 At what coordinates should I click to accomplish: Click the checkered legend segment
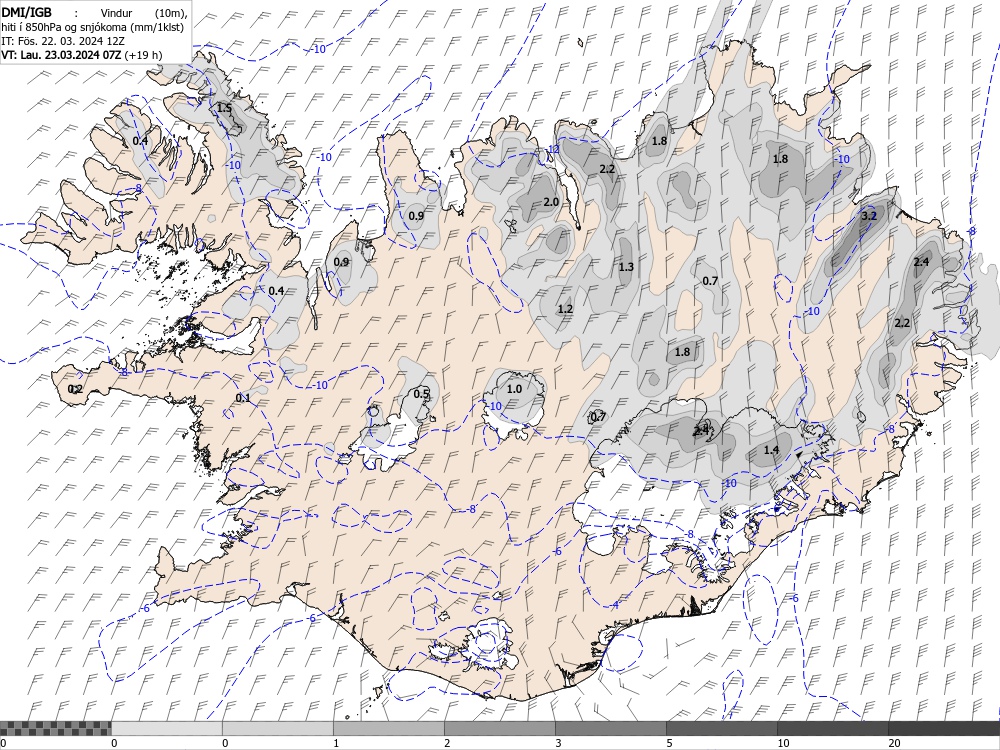55,728
